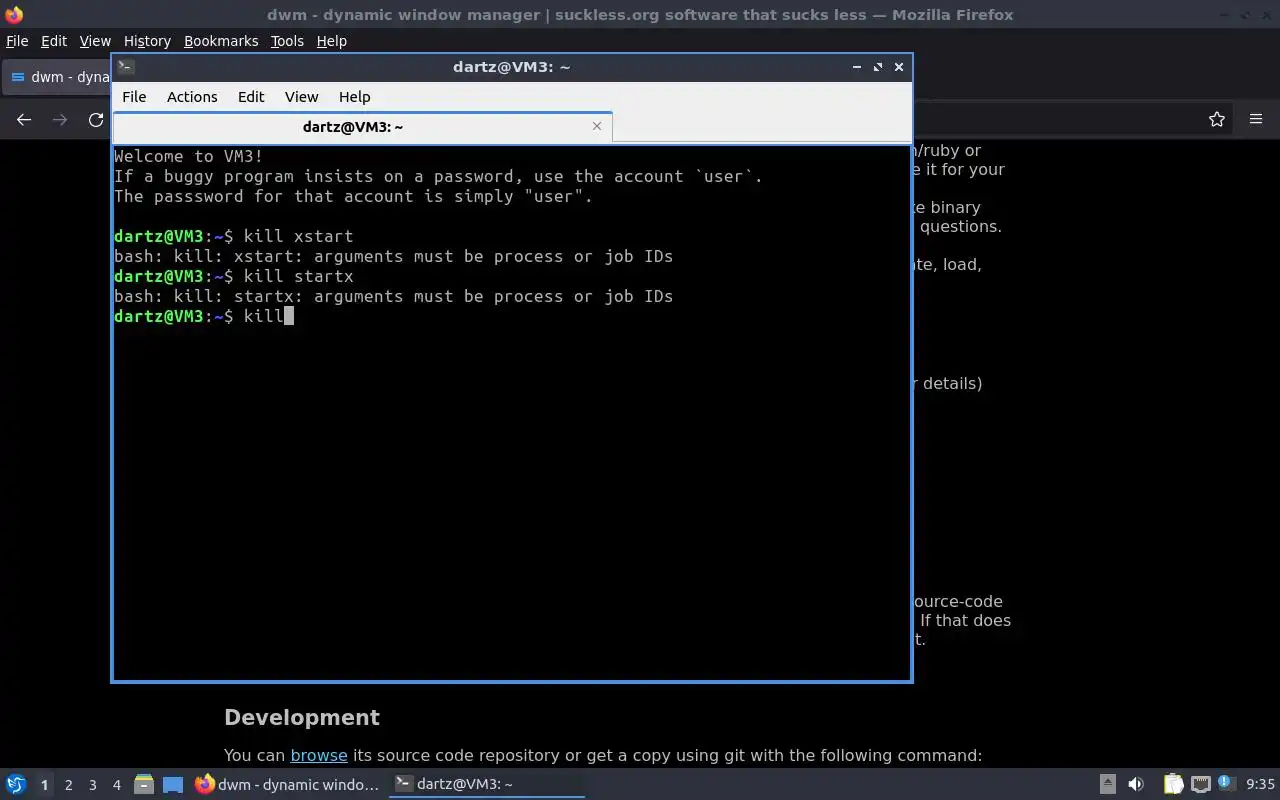Close the terminal window
The image size is (1280, 800).
point(899,67)
